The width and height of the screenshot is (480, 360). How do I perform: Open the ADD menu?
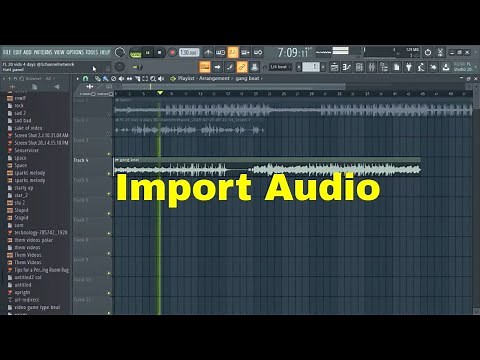click(28, 52)
